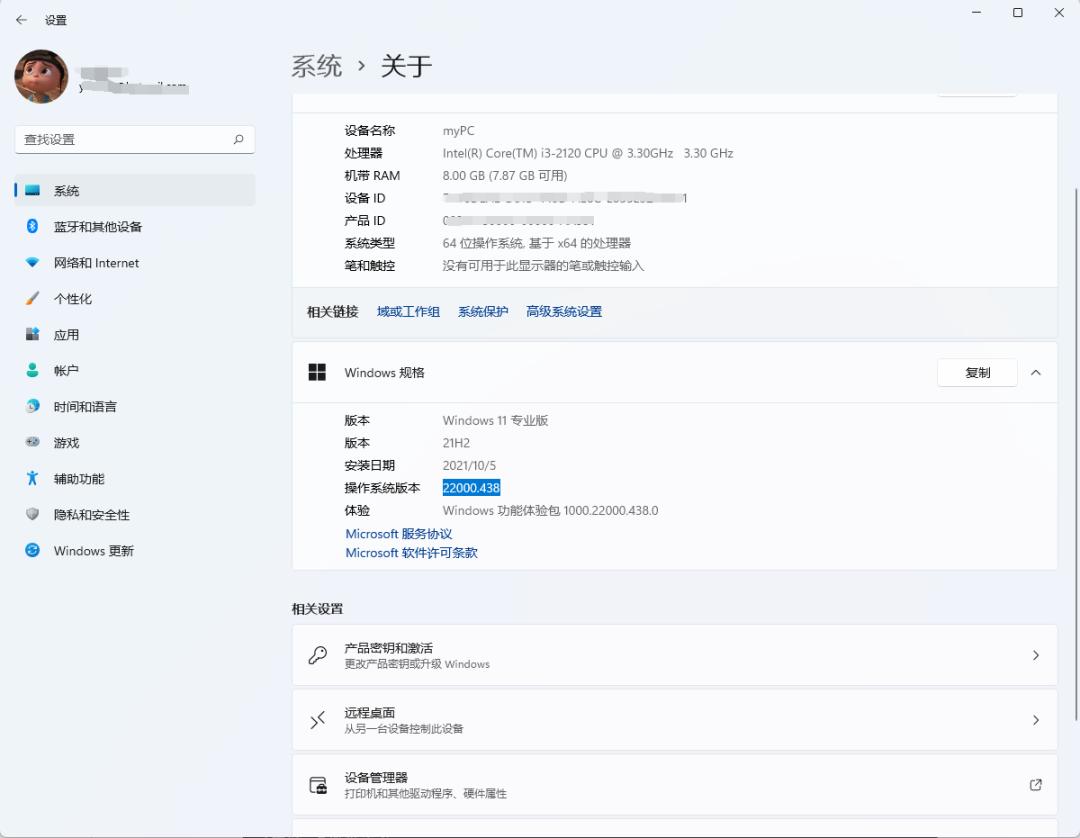Open 远程桌面 settings
Viewport: 1080px width, 838px height.
tap(675, 720)
